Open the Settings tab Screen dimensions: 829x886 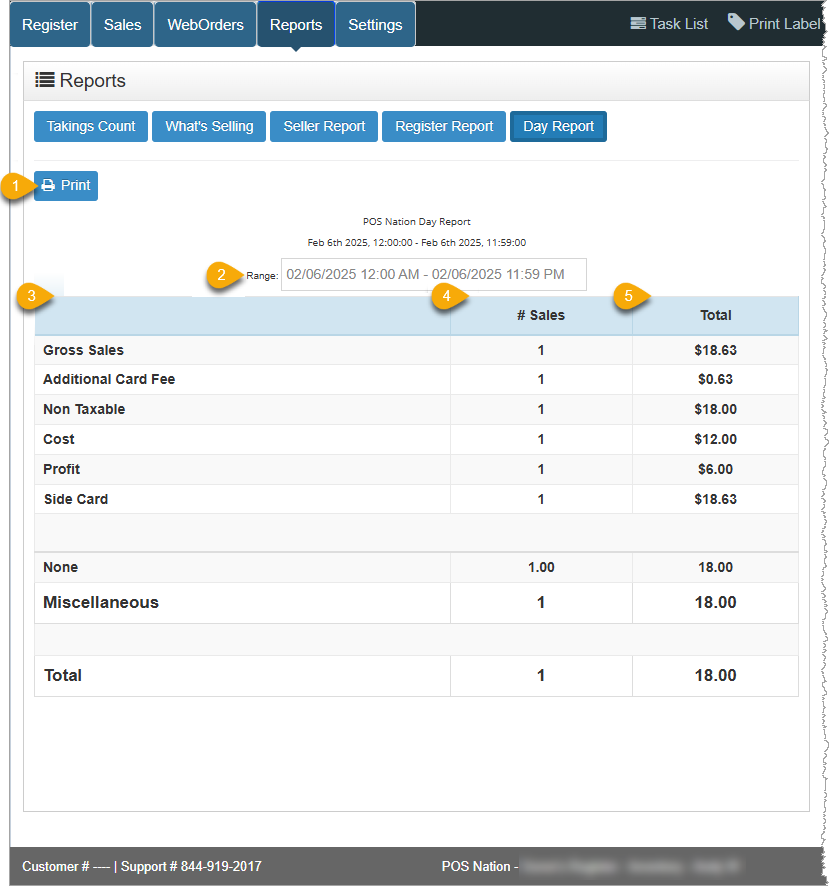pyautogui.click(x=375, y=24)
